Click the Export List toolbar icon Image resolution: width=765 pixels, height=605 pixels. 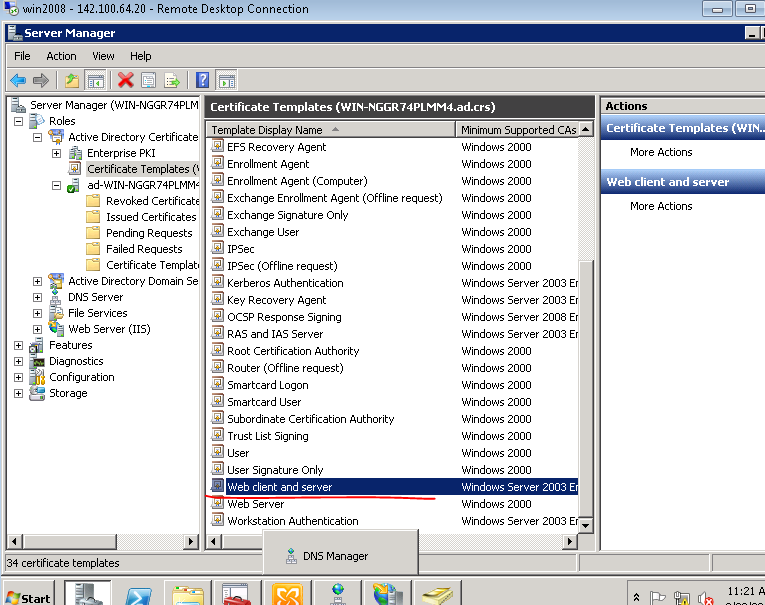(x=172, y=80)
